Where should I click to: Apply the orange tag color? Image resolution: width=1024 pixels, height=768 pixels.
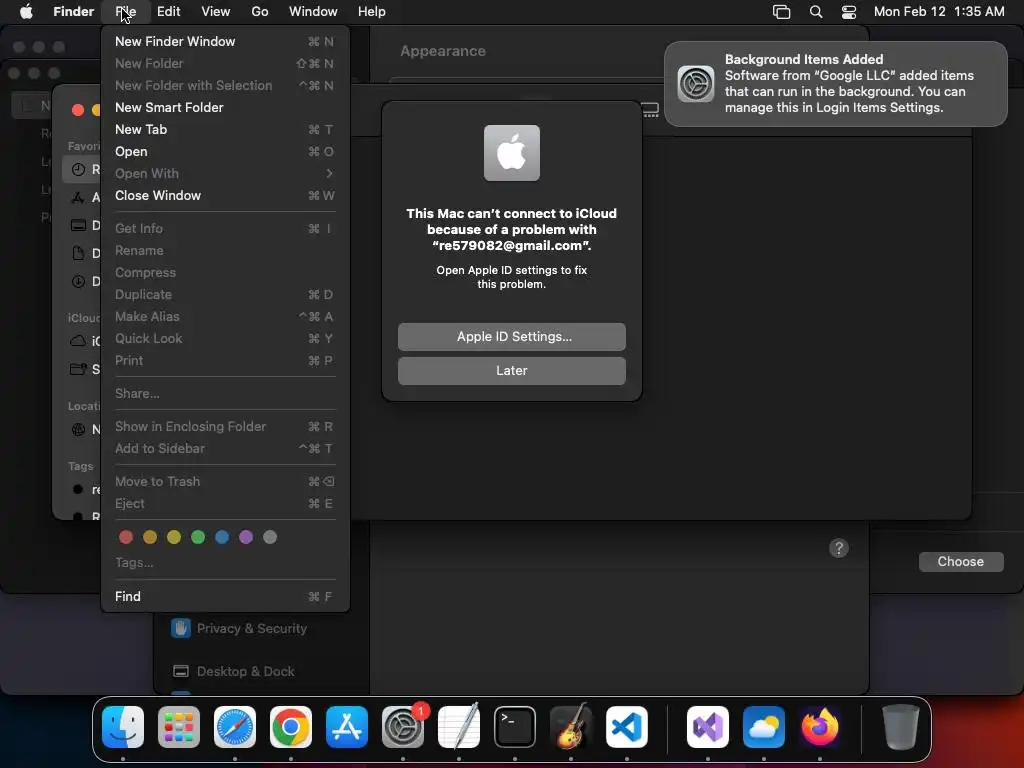(150, 537)
